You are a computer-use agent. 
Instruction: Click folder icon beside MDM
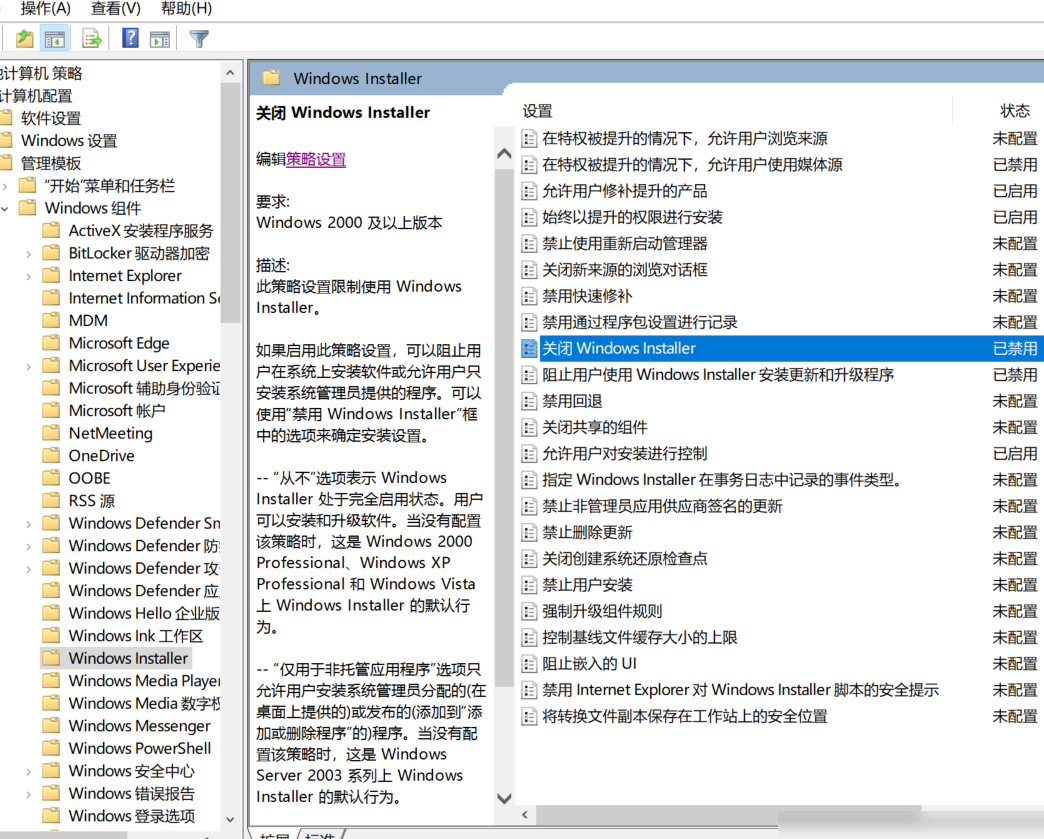coord(51,320)
